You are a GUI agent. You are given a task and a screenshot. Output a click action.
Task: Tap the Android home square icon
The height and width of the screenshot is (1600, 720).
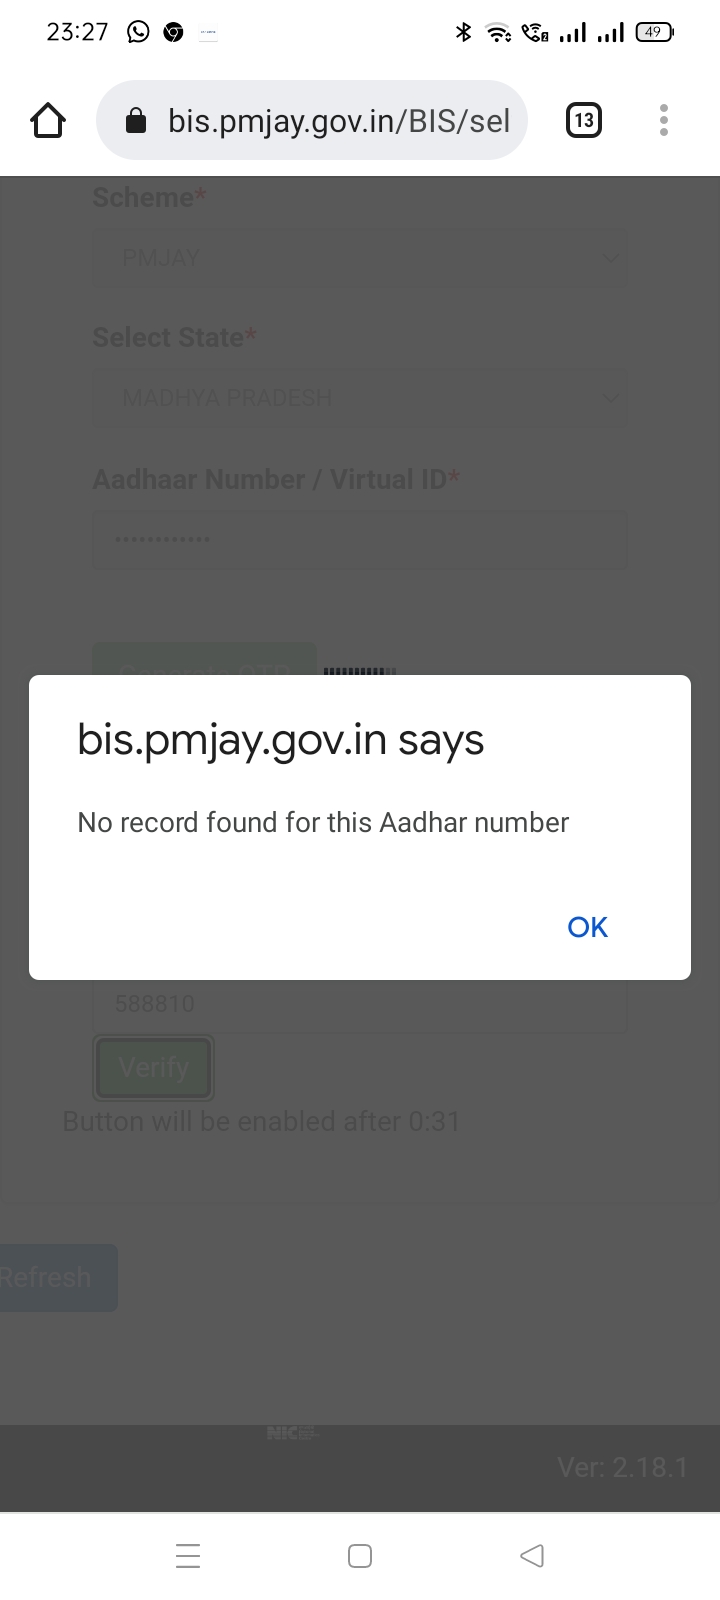pos(360,1555)
